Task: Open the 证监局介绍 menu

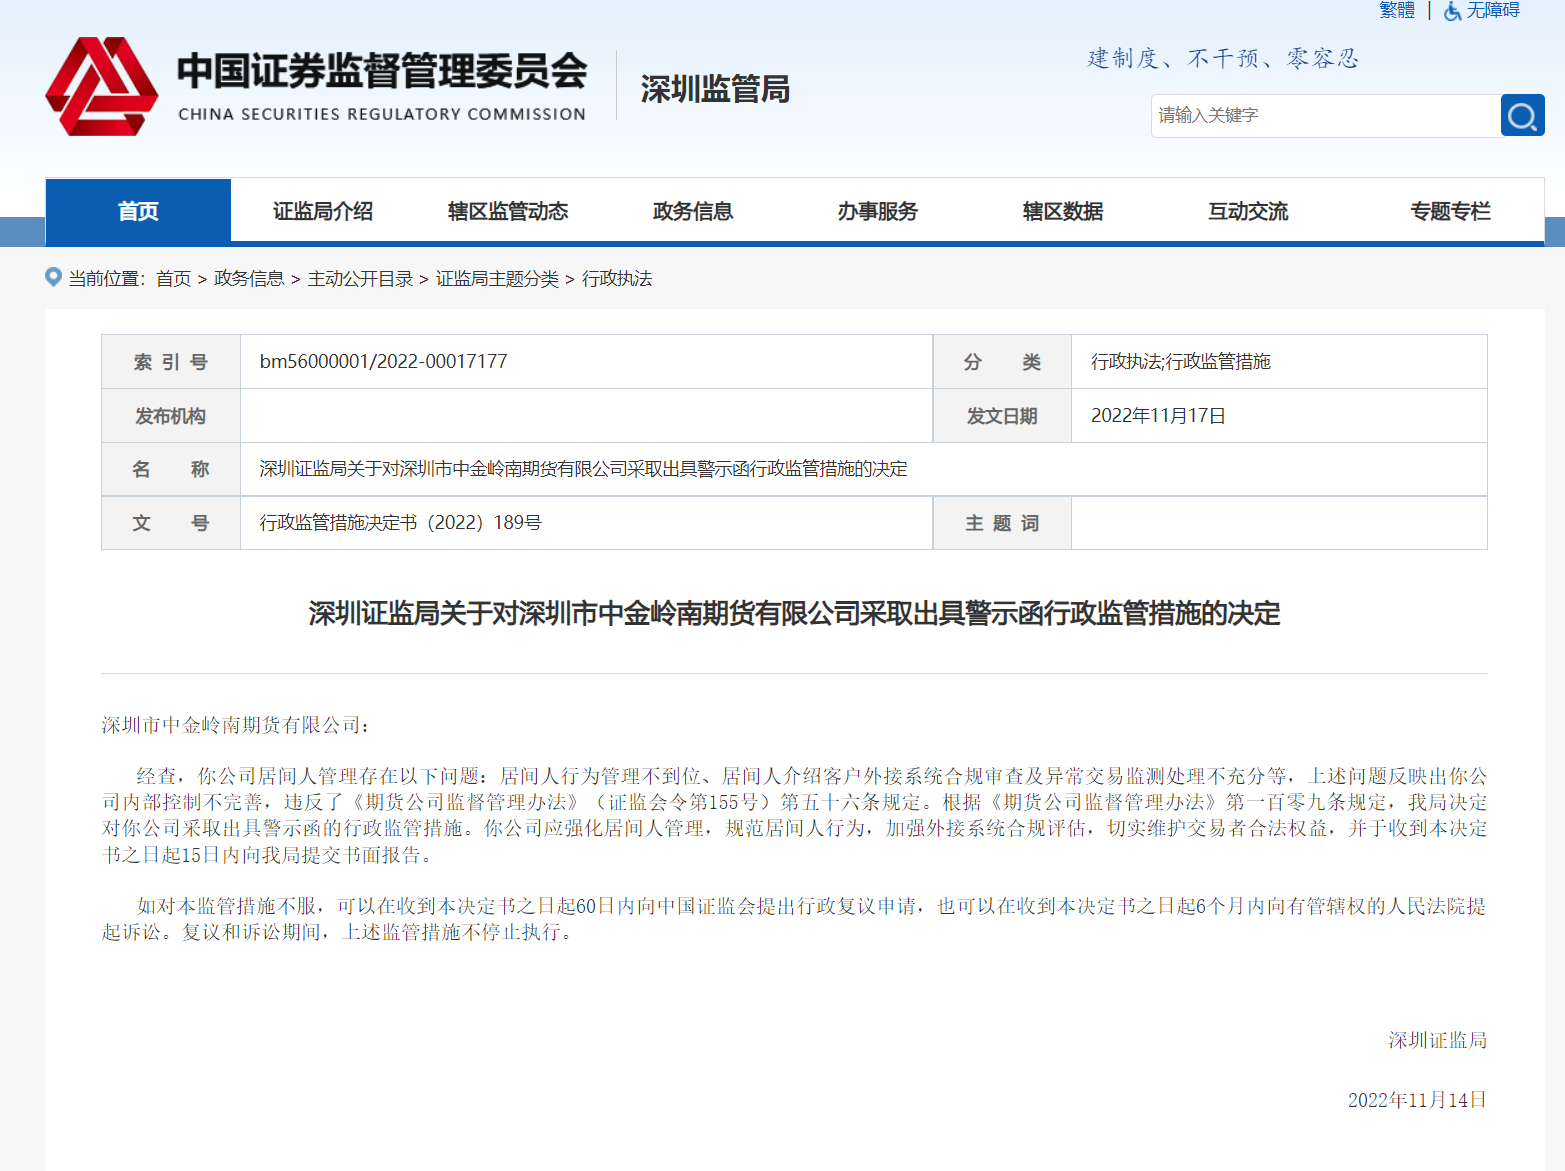Action: 323,211
